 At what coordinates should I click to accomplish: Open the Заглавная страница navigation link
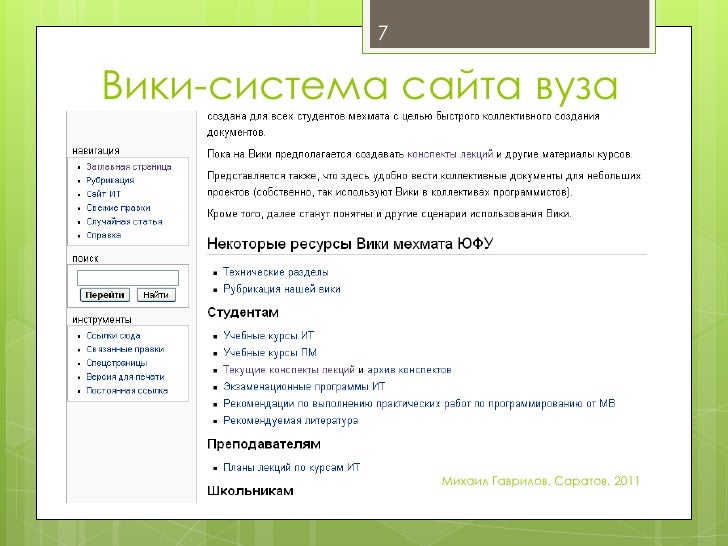click(129, 167)
